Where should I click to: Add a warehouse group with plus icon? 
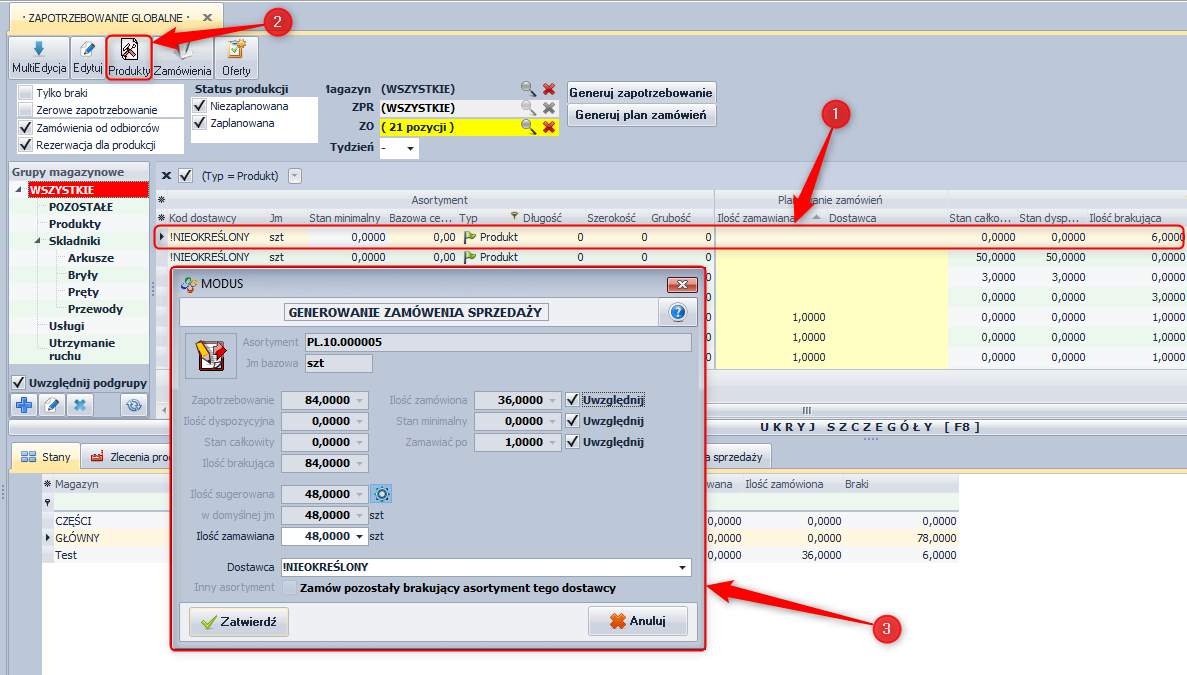(25, 405)
